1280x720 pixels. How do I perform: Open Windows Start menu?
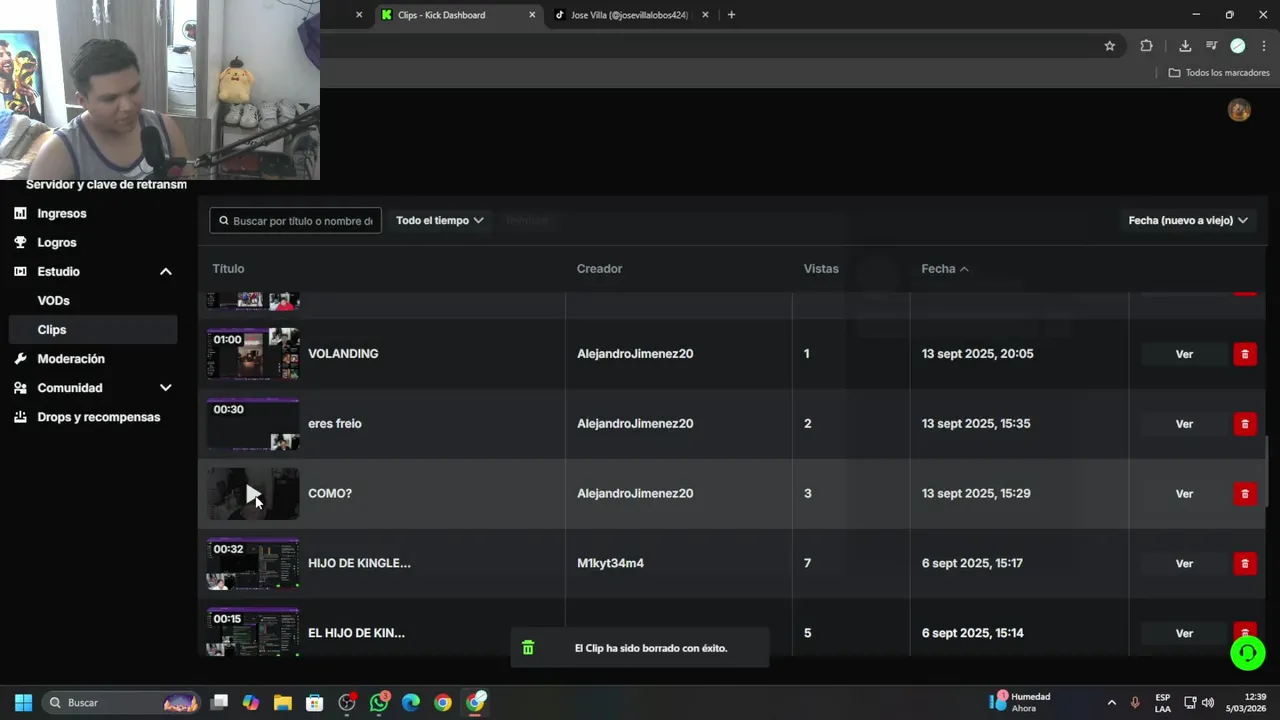[23, 702]
